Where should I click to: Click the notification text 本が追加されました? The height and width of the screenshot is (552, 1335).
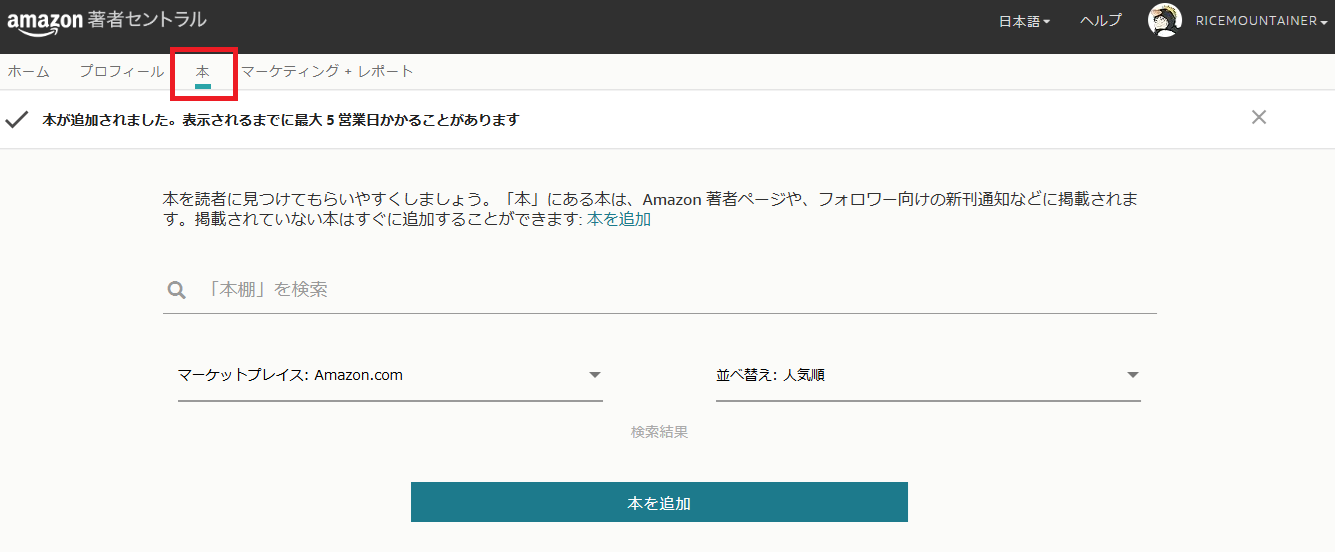(x=104, y=119)
